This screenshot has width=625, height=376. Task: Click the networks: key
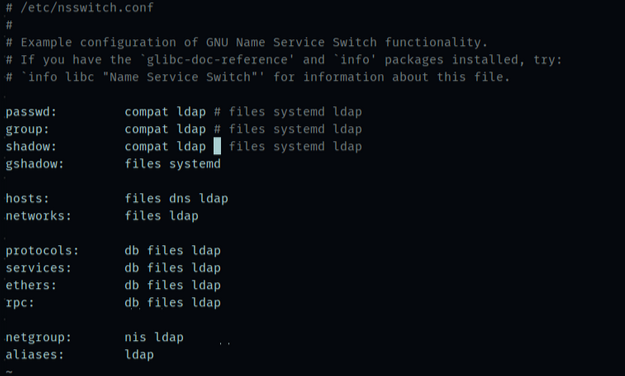coord(38,216)
